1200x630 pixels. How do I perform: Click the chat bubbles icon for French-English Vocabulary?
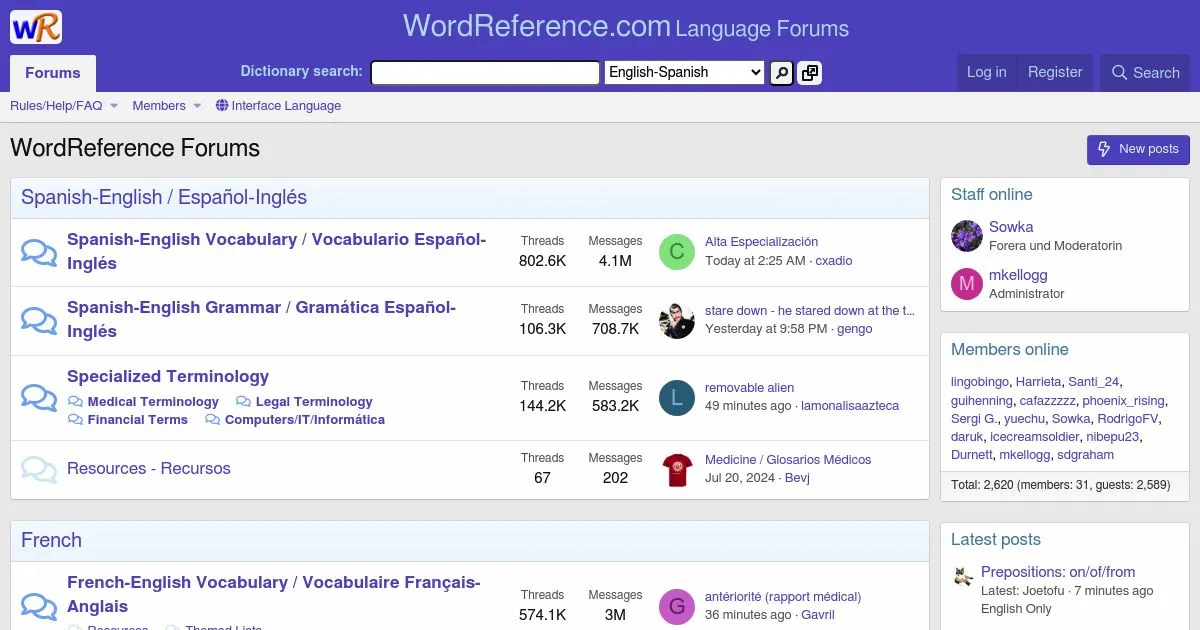tap(39, 605)
